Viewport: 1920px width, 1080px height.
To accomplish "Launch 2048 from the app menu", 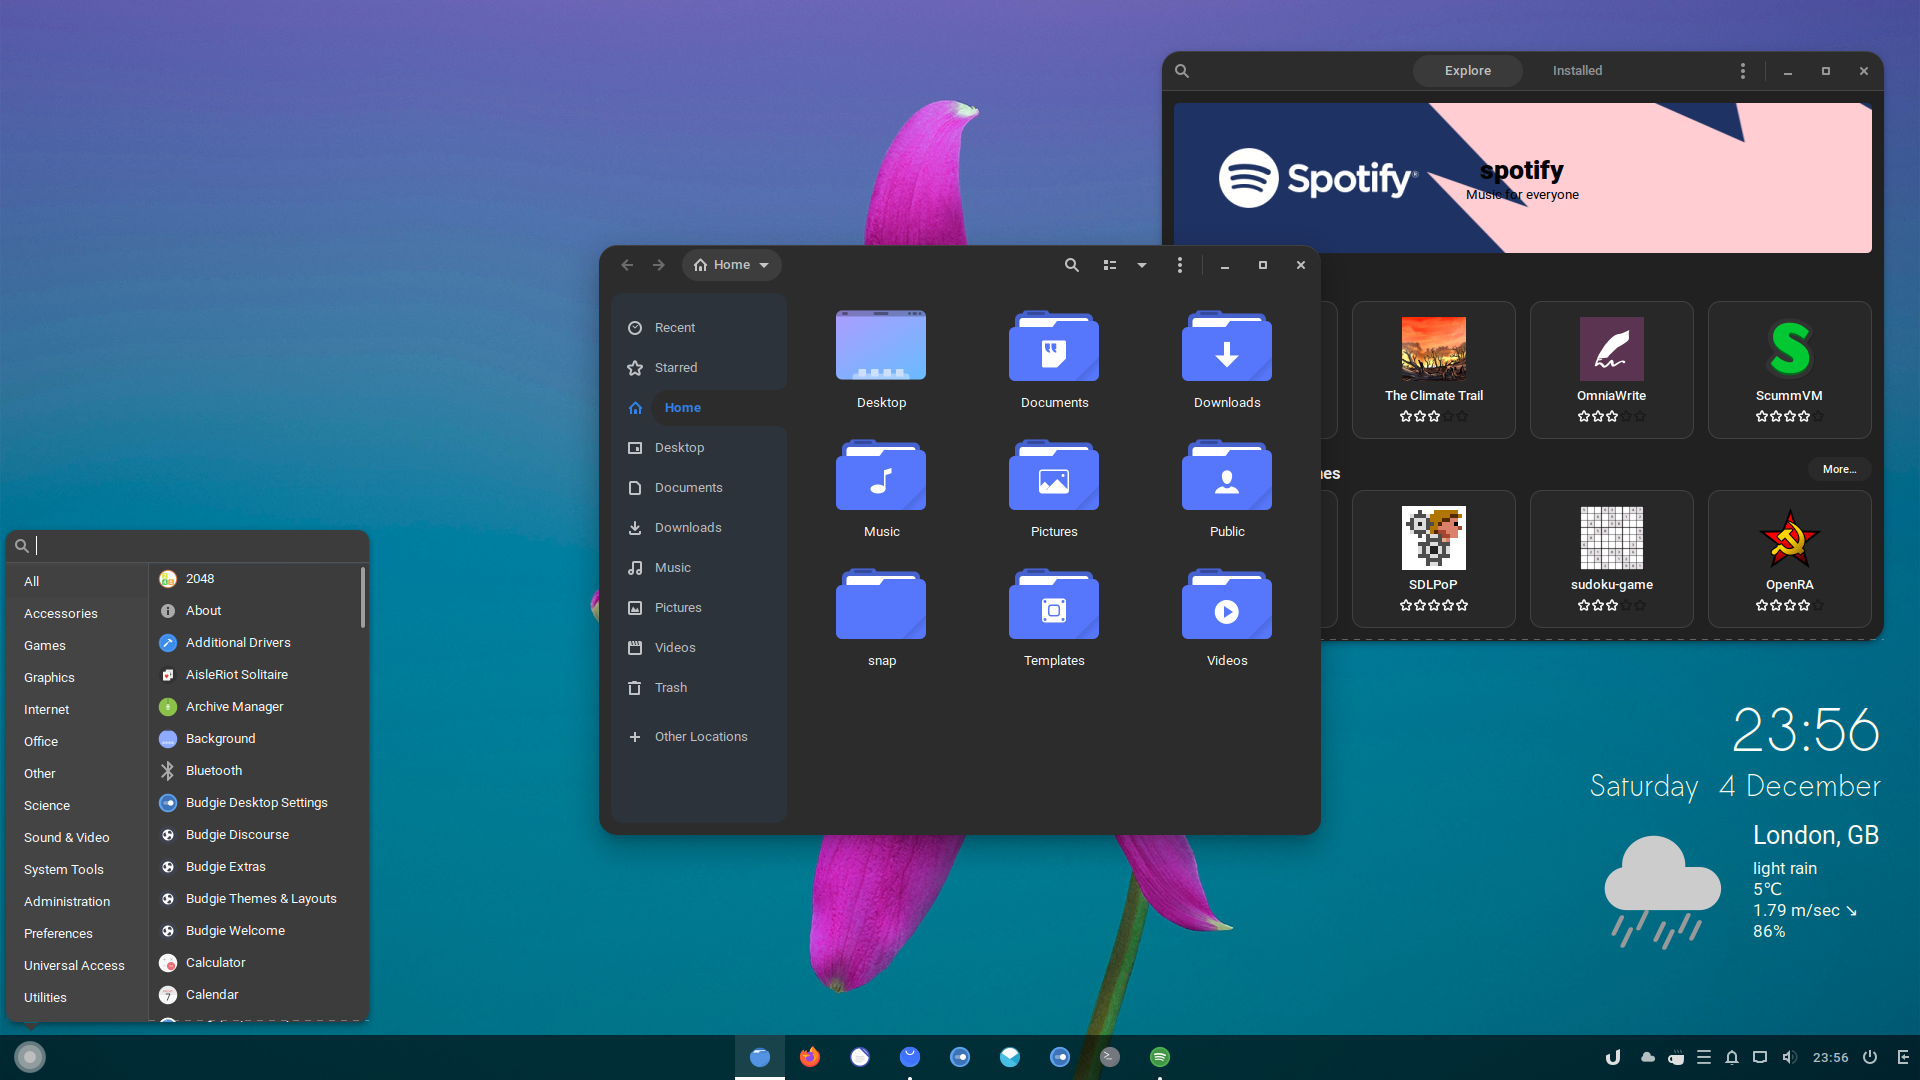I will tap(255, 579).
